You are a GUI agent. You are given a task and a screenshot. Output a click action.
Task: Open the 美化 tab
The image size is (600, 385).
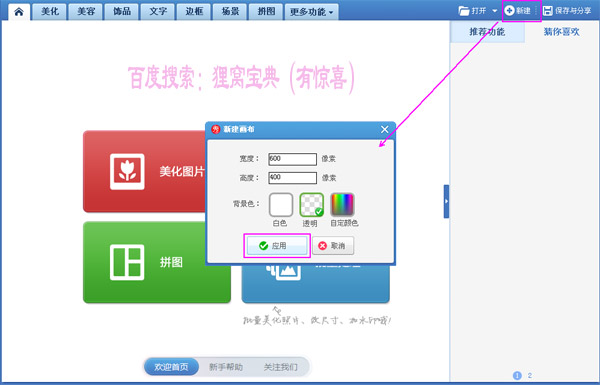click(x=50, y=11)
